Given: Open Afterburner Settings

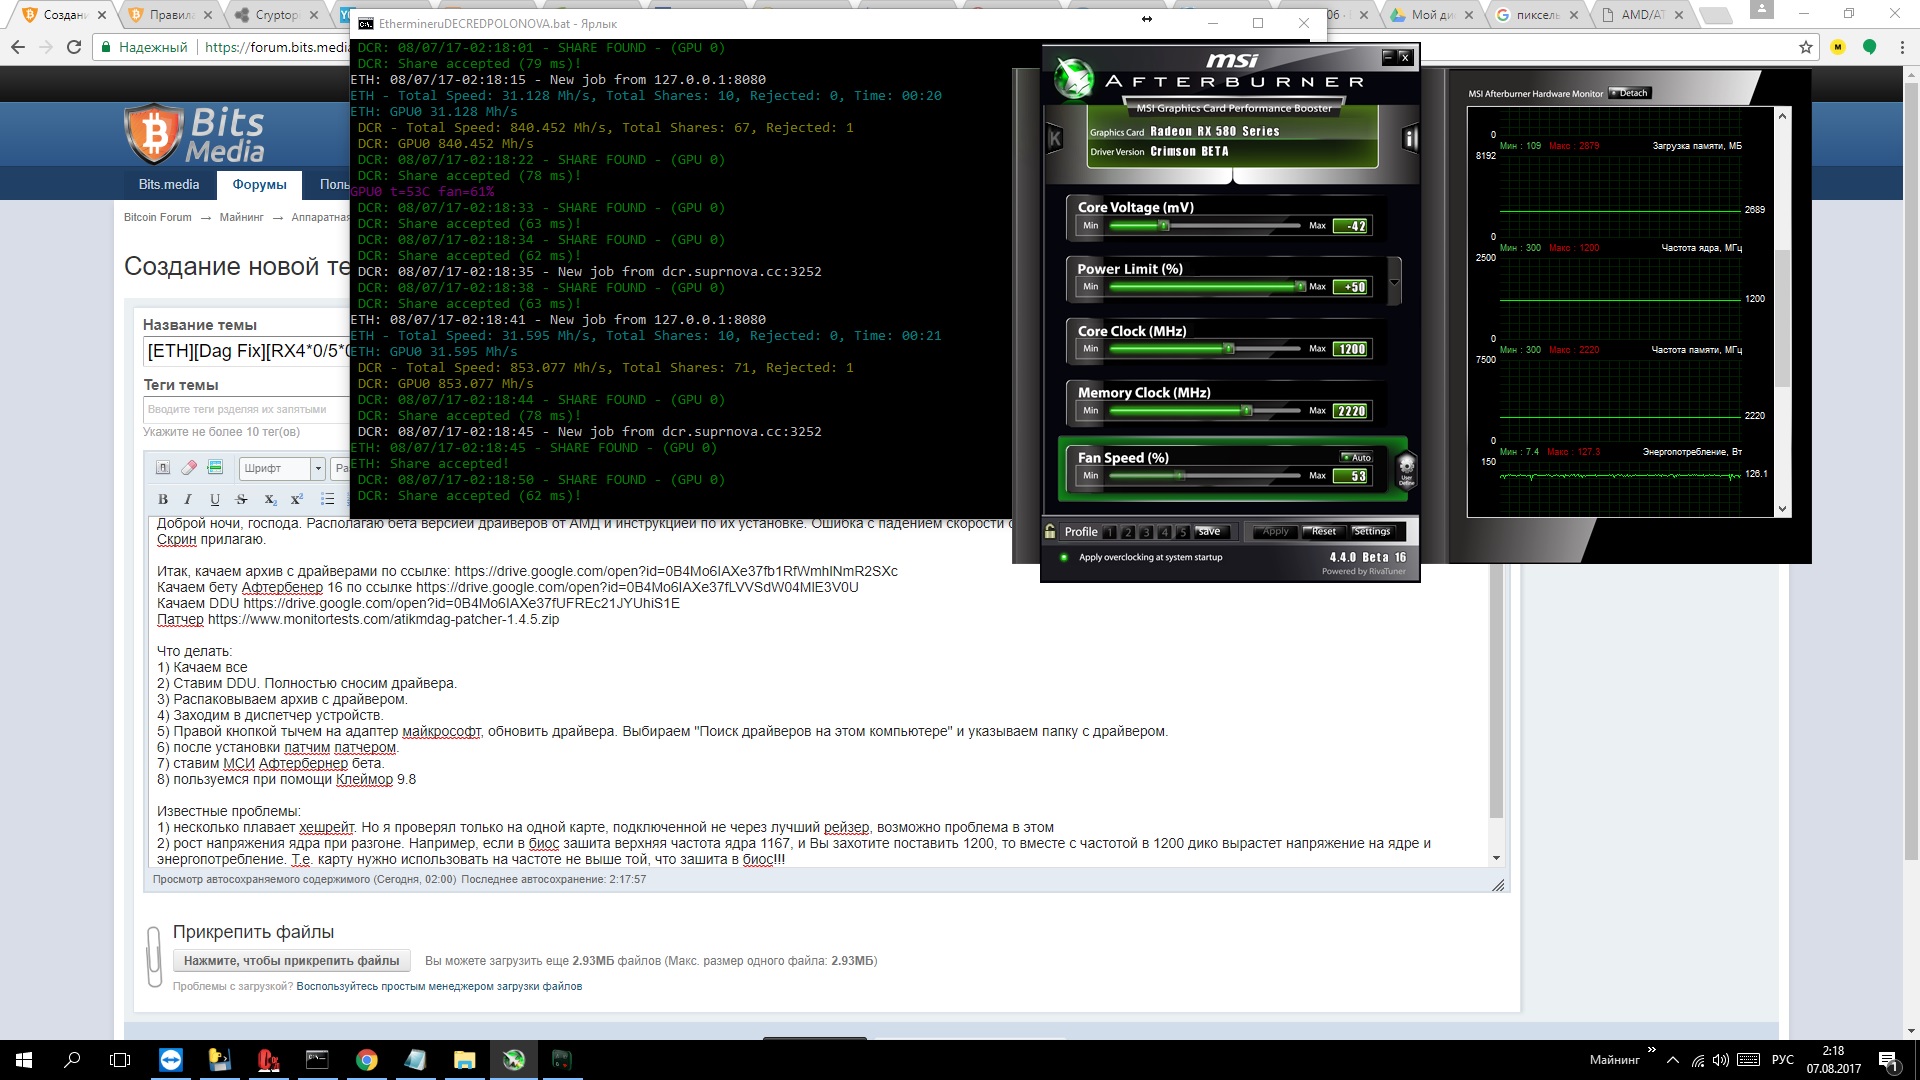Looking at the screenshot, I should 1371,531.
